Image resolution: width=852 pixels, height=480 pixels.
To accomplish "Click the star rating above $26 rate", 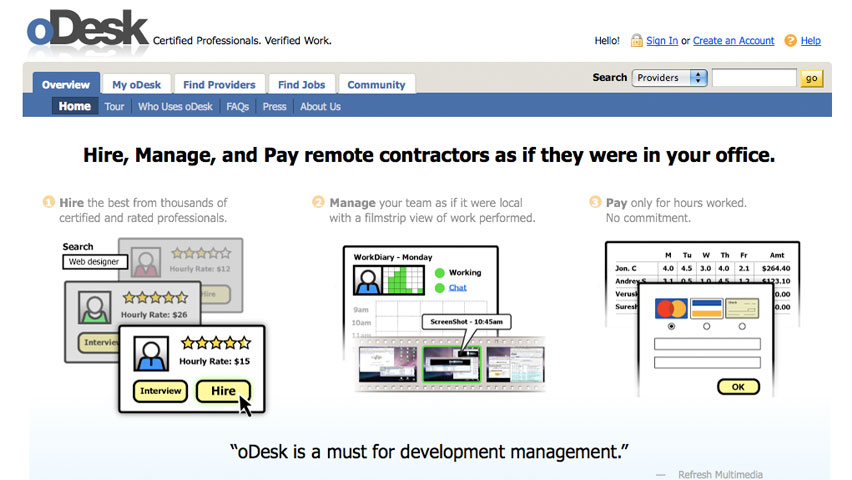I will pos(155,297).
